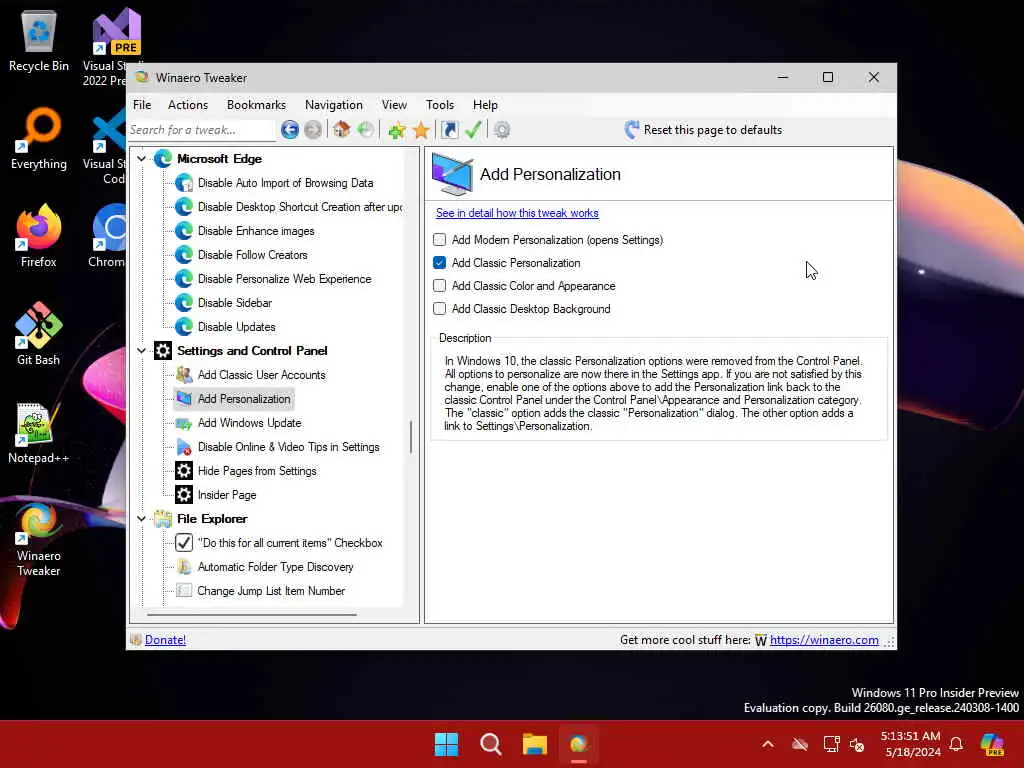Enable Add Modern Personalization checkbox
1024x768 pixels.
(x=440, y=240)
